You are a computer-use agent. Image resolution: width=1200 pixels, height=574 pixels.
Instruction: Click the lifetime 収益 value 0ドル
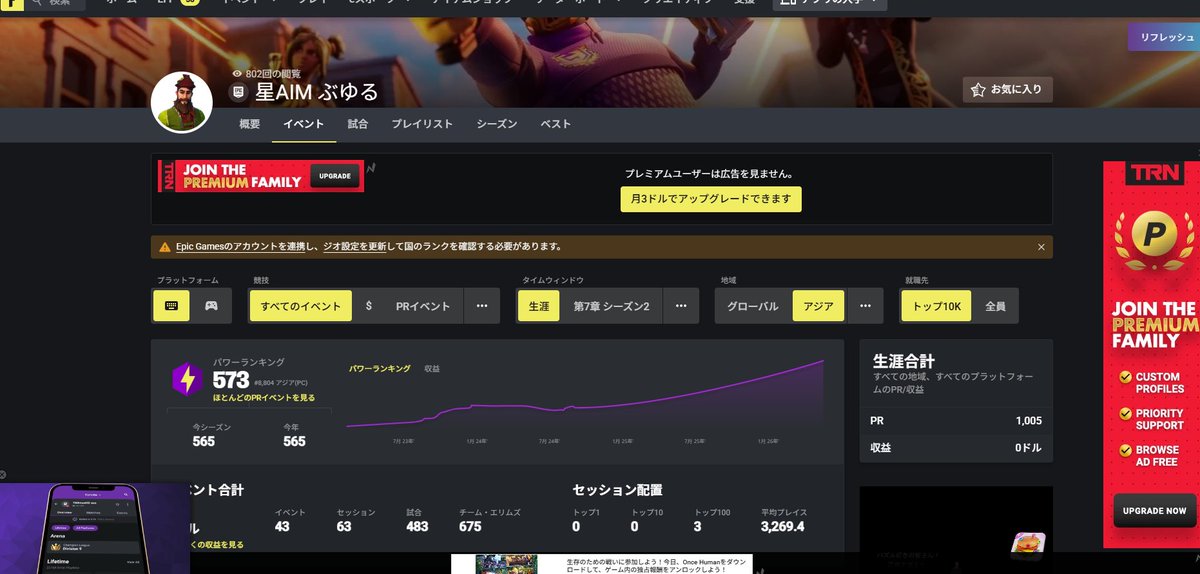click(x=1028, y=448)
